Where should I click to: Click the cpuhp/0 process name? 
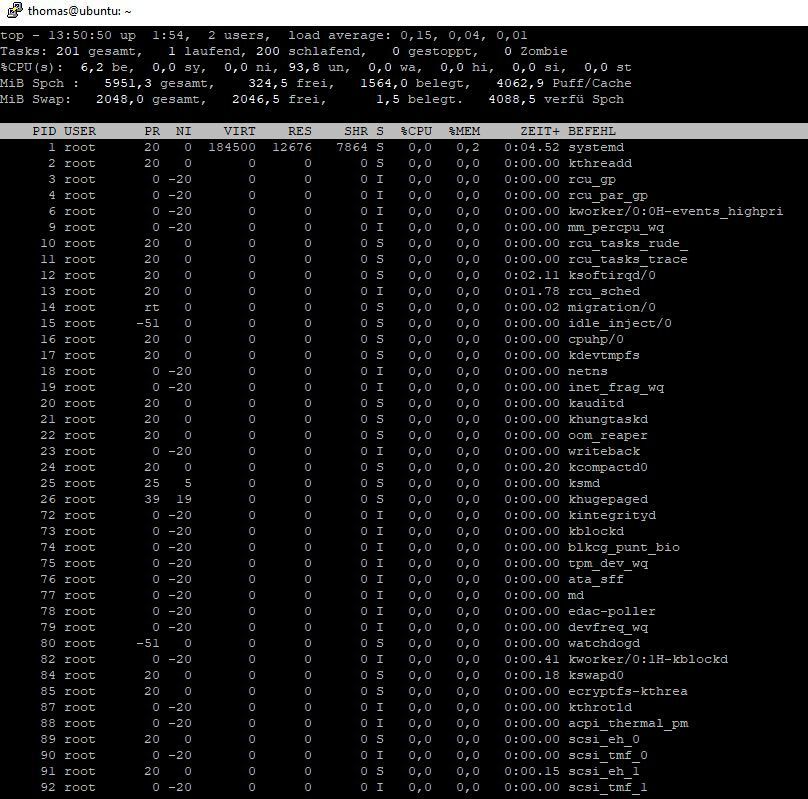click(x=596, y=339)
